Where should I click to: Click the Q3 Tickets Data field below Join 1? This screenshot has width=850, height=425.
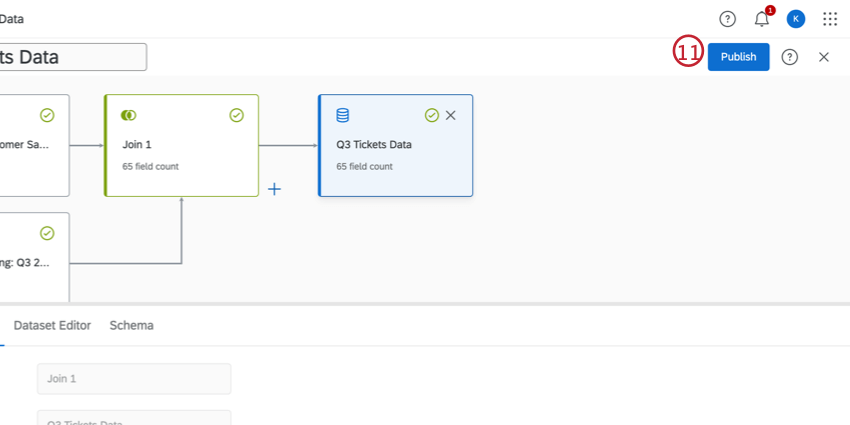point(134,419)
